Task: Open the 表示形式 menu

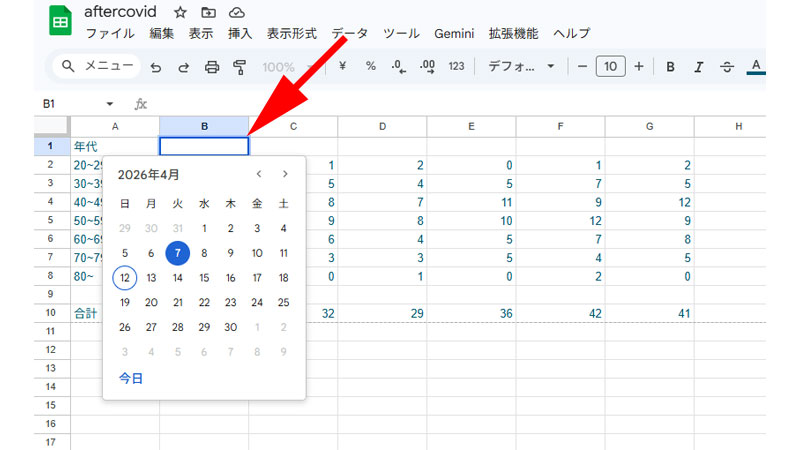Action: pyautogui.click(x=292, y=33)
